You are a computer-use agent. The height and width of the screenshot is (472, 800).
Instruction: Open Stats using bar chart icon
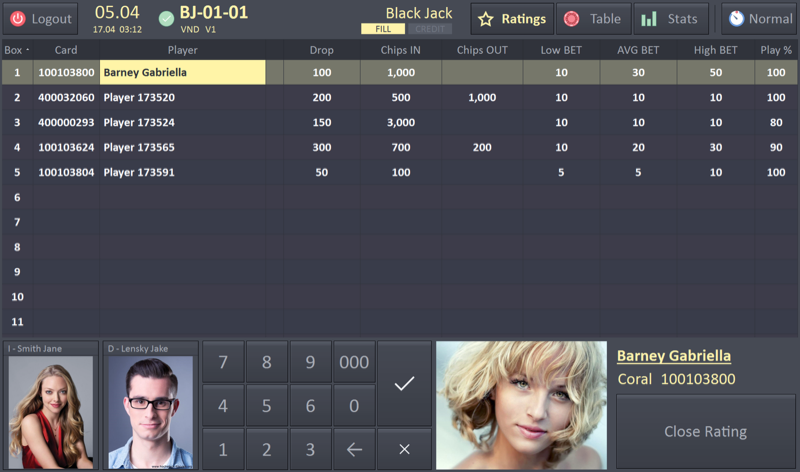[649, 19]
